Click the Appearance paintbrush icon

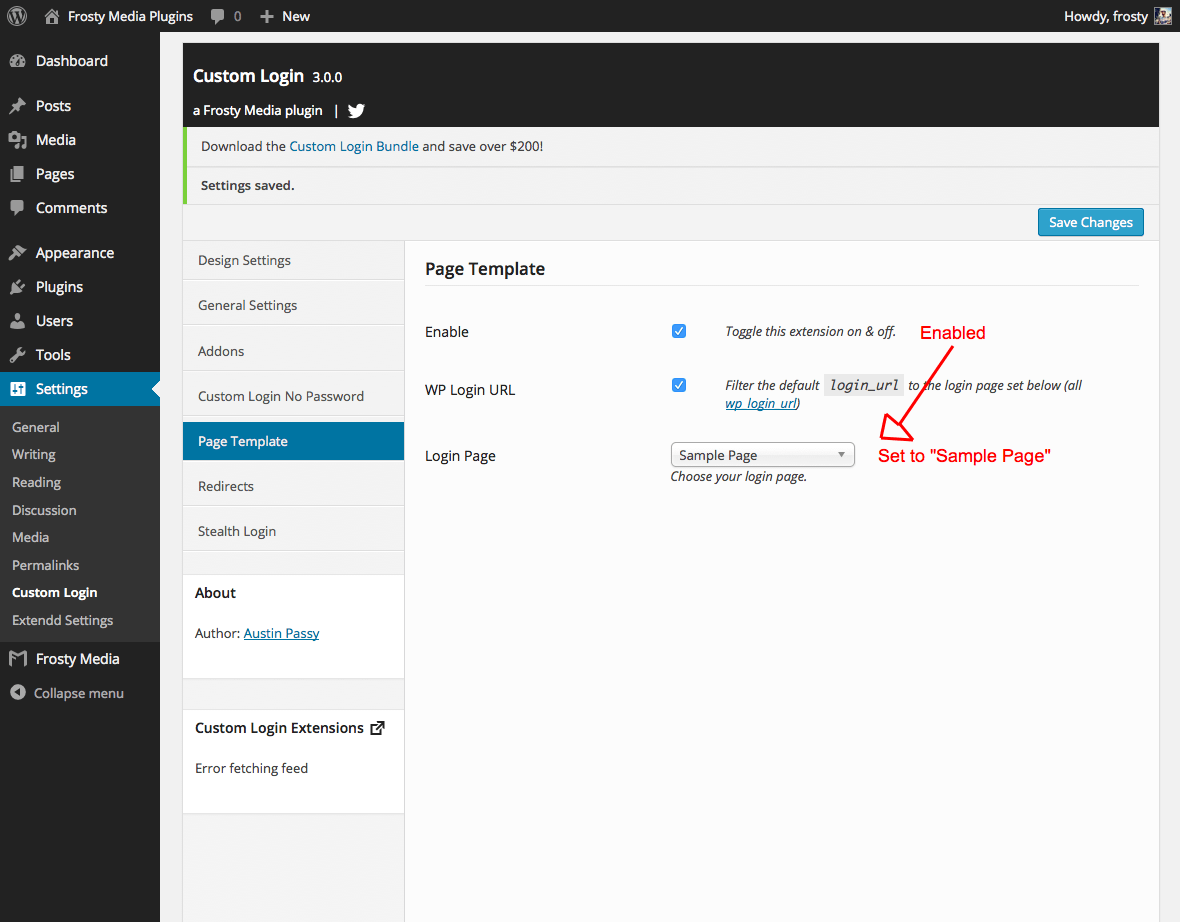tap(17, 253)
